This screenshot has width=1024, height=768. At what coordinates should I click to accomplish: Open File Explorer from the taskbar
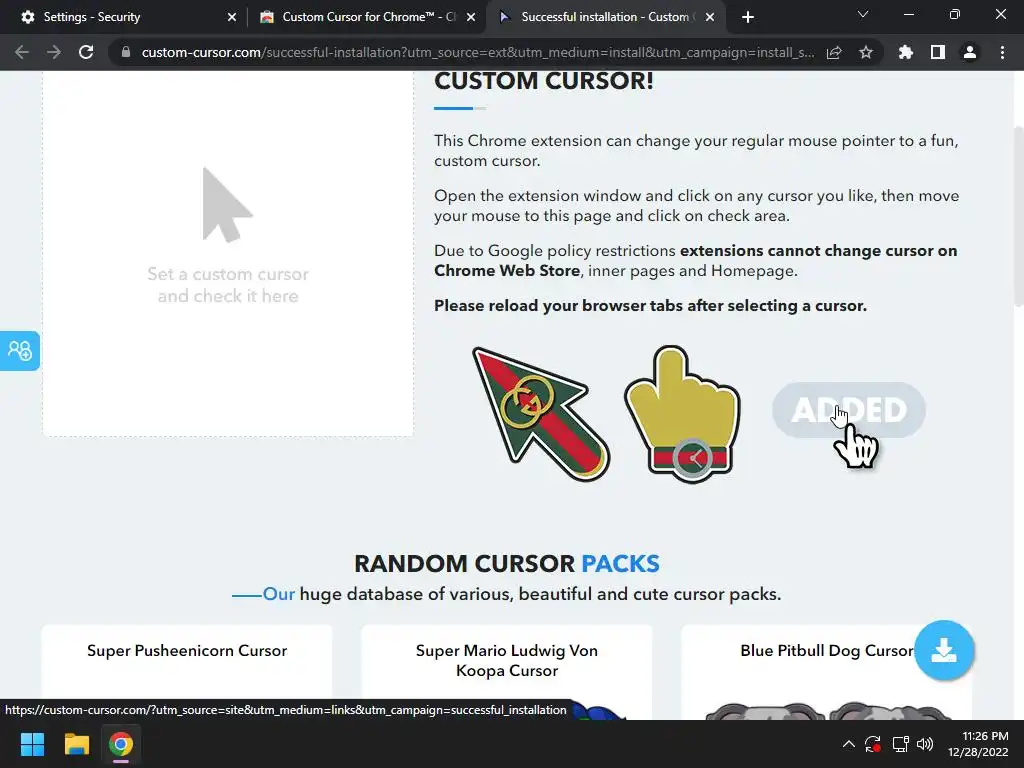click(x=76, y=744)
